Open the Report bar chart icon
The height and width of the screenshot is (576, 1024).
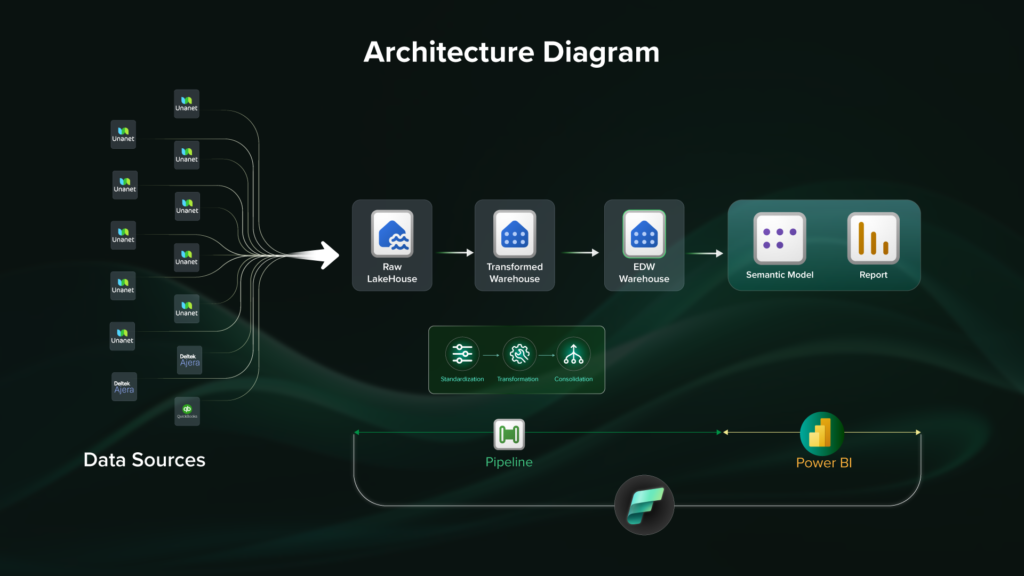873,238
